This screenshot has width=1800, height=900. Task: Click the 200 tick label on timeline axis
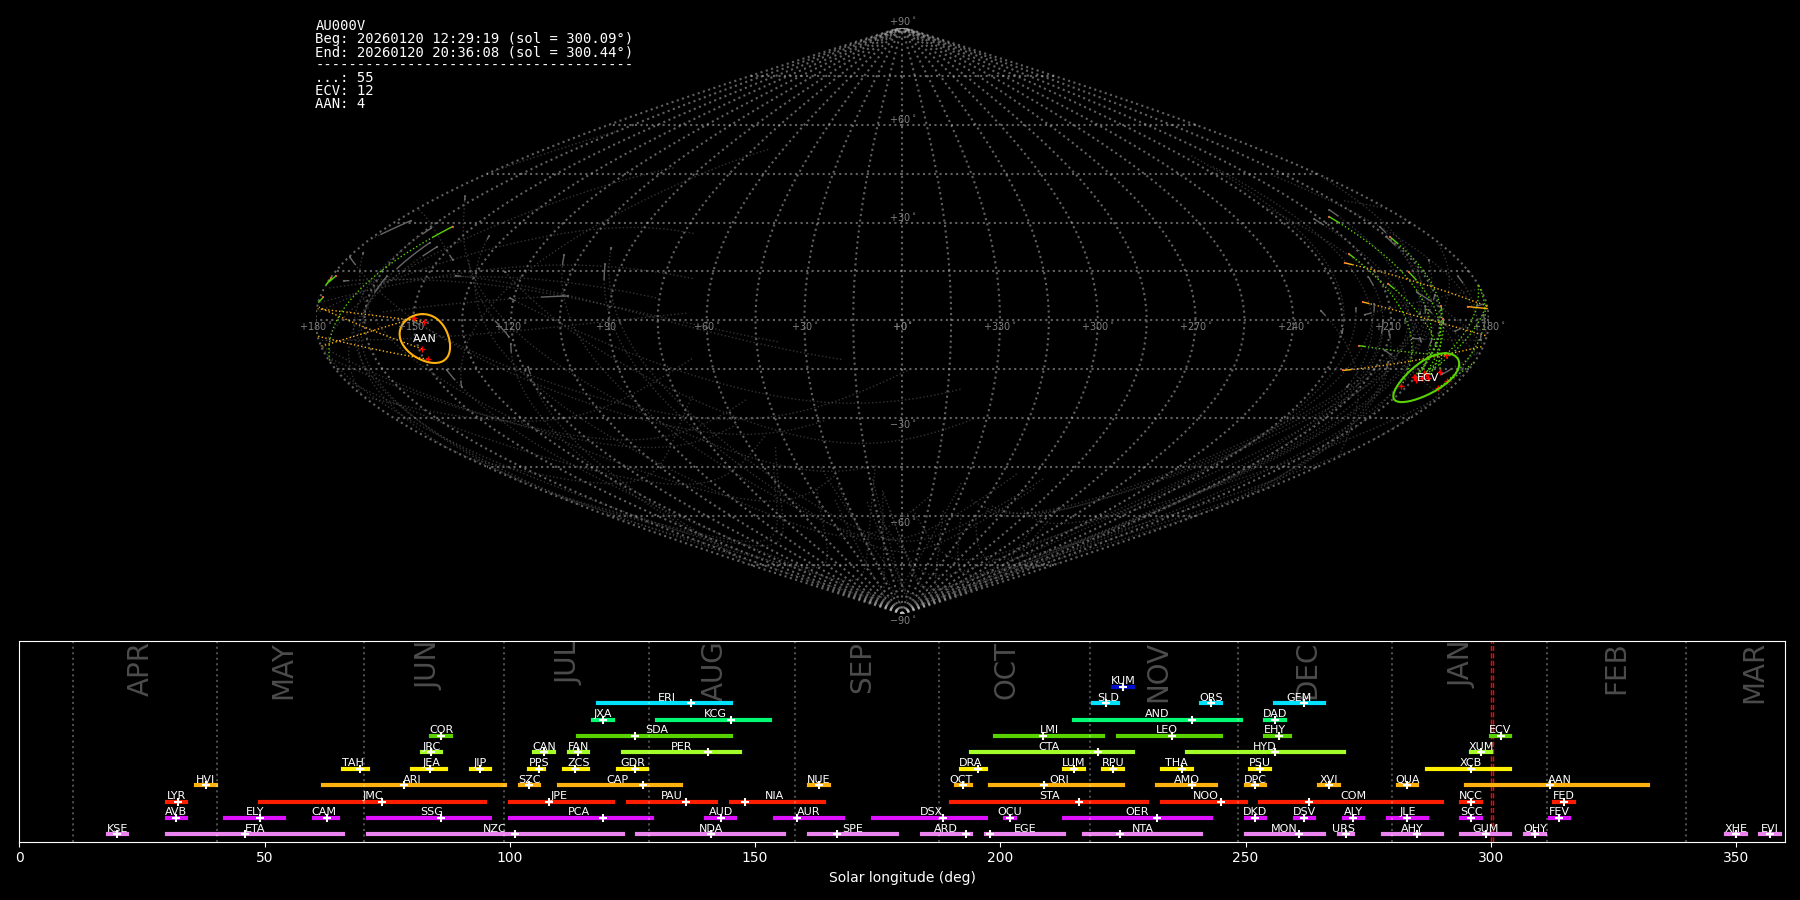[x=1000, y=857]
